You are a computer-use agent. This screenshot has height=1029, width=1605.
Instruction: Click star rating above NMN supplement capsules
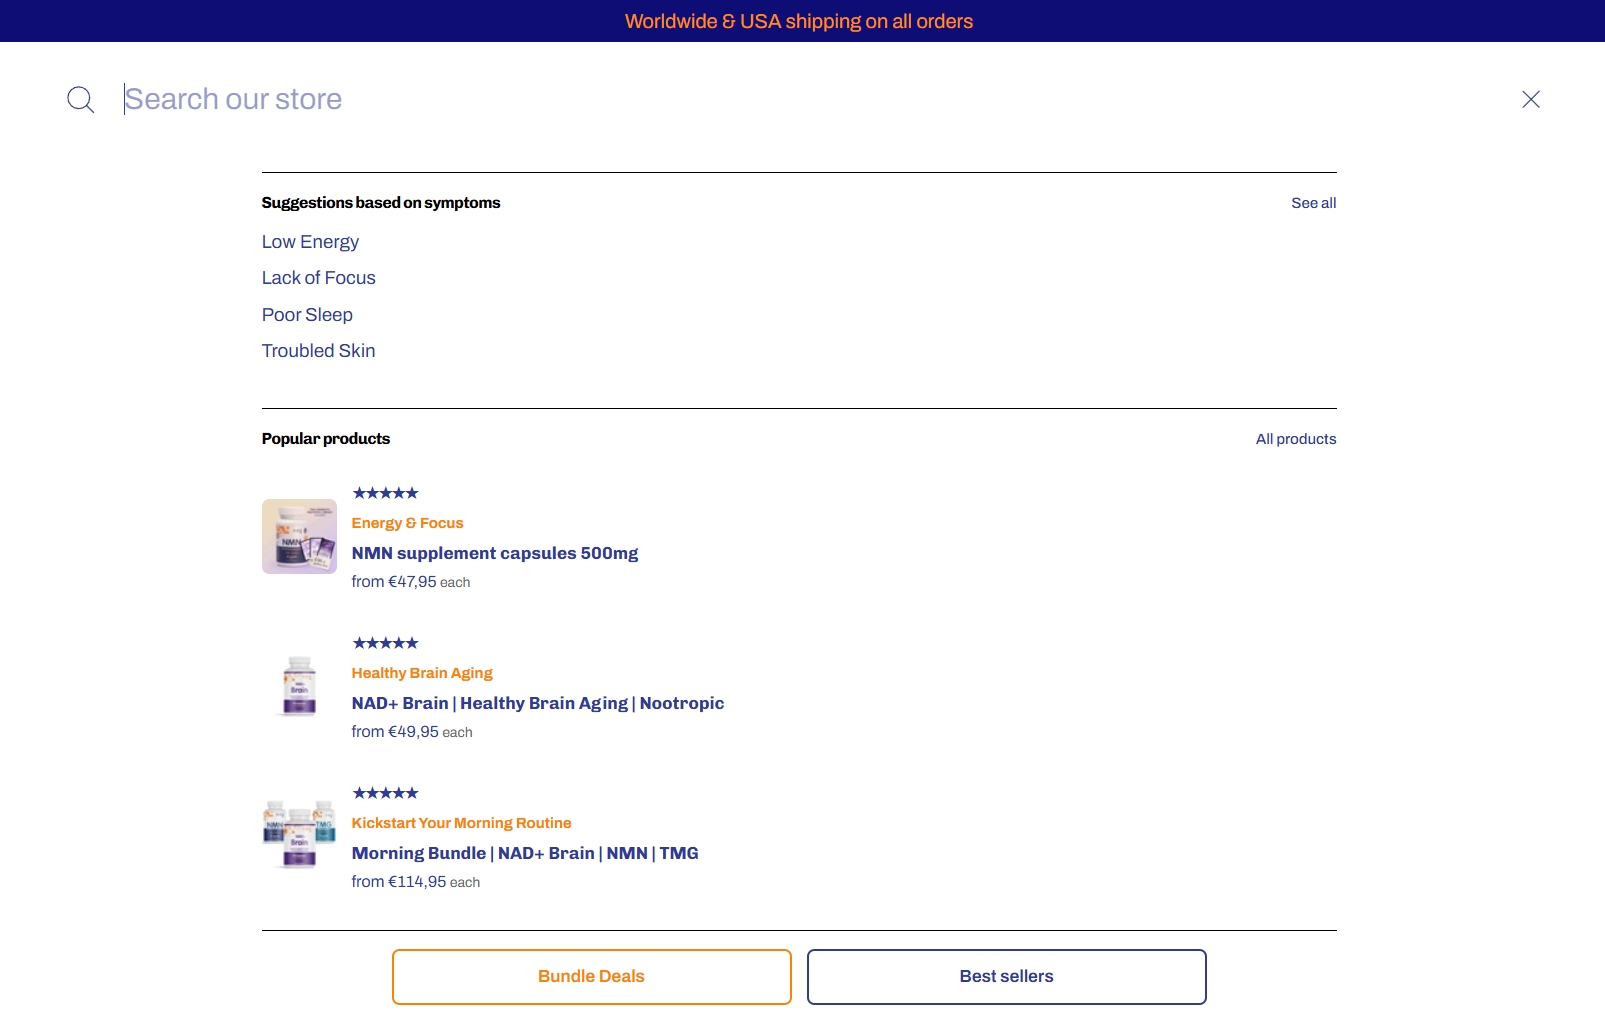pos(385,493)
